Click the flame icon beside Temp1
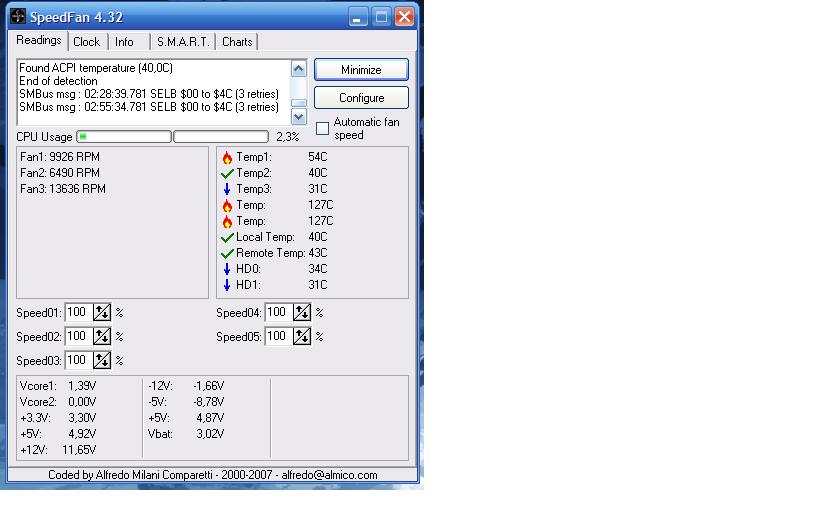840x525 pixels. (x=227, y=158)
